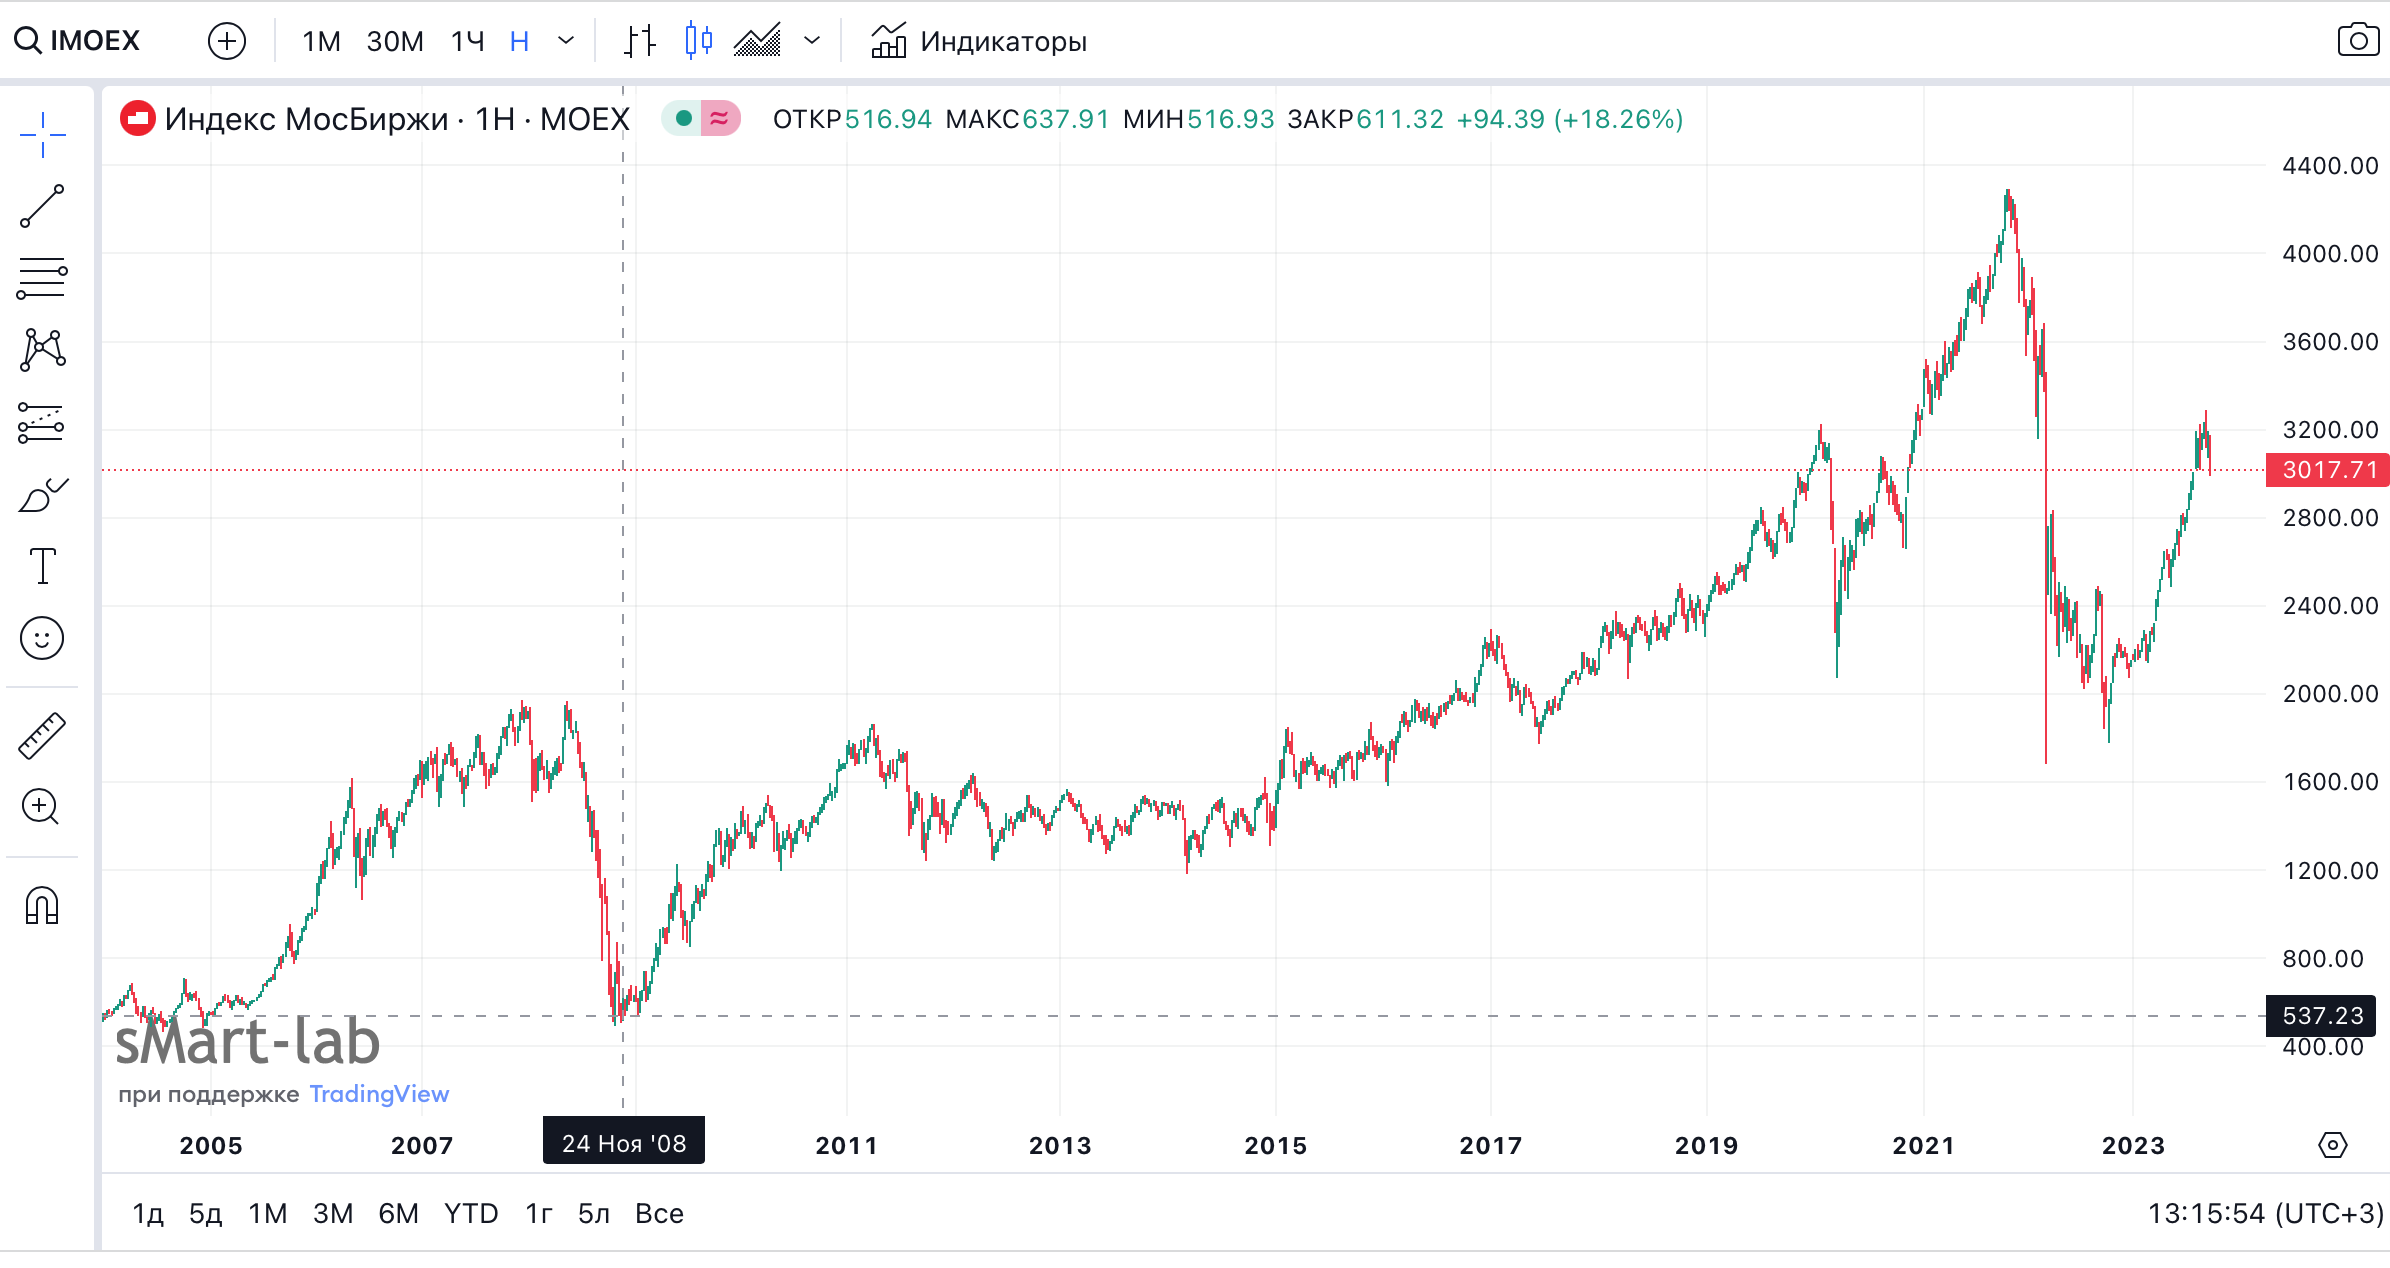Open the IMOEX symbol search

coord(78,41)
